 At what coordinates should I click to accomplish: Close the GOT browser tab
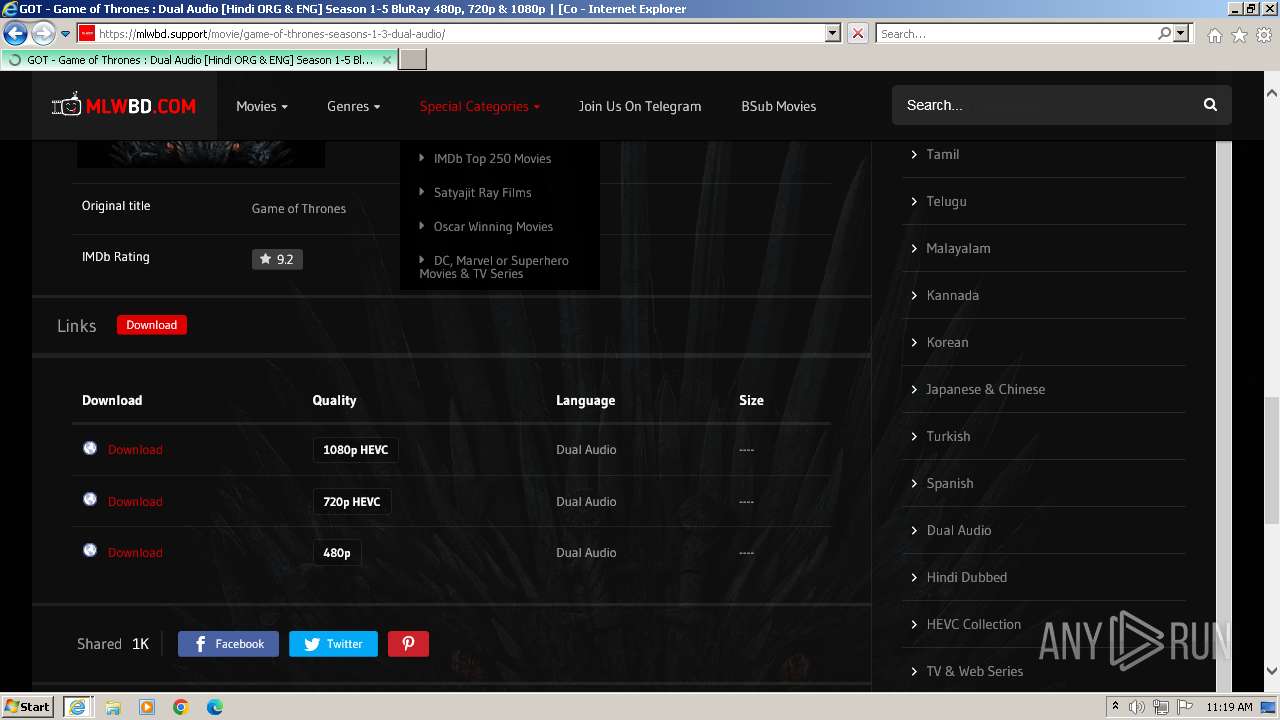click(387, 59)
